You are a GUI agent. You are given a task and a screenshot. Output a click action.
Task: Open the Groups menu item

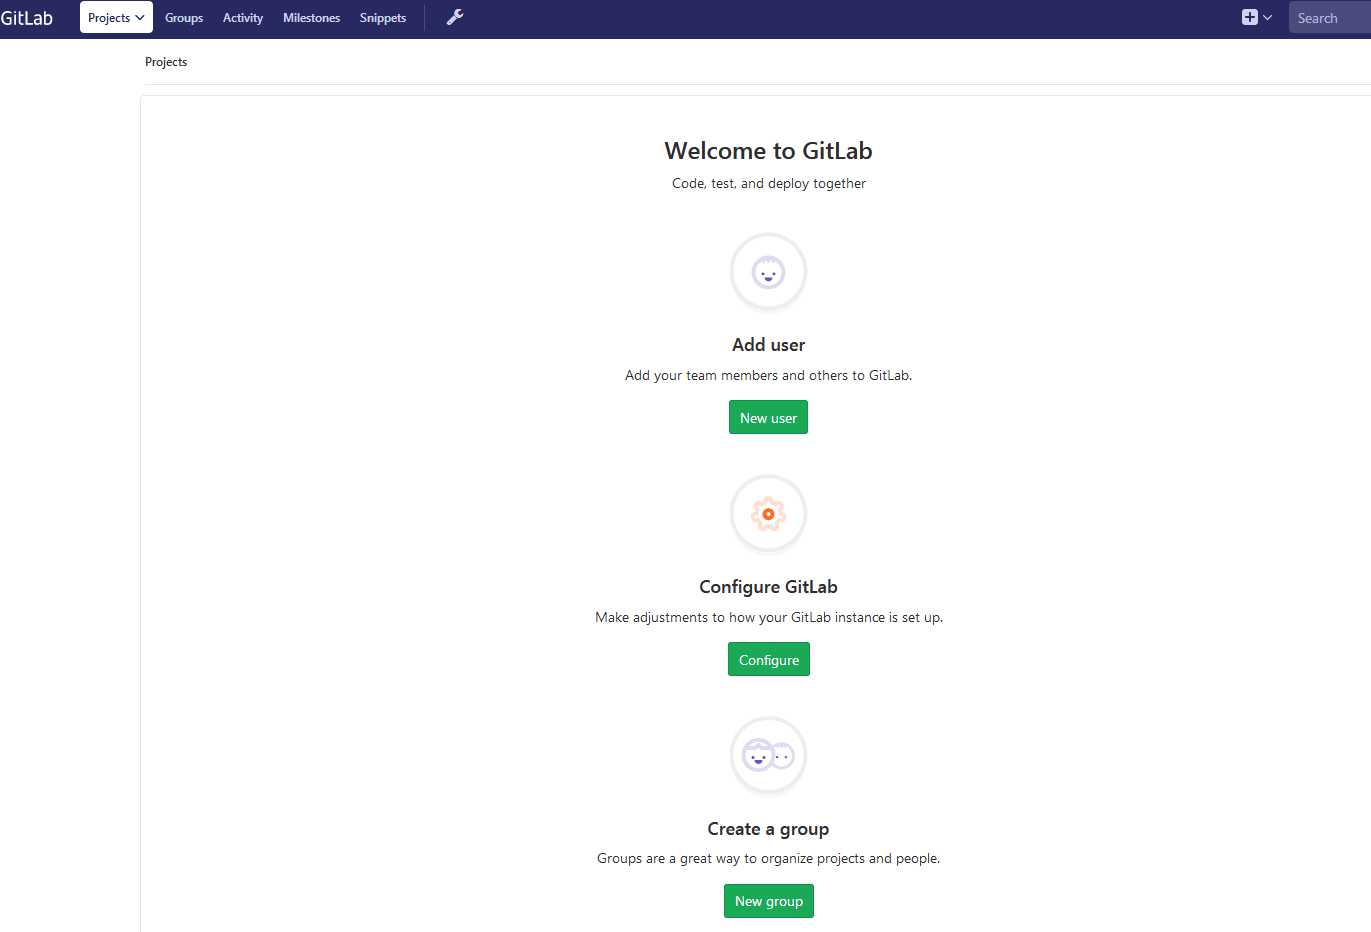point(184,18)
